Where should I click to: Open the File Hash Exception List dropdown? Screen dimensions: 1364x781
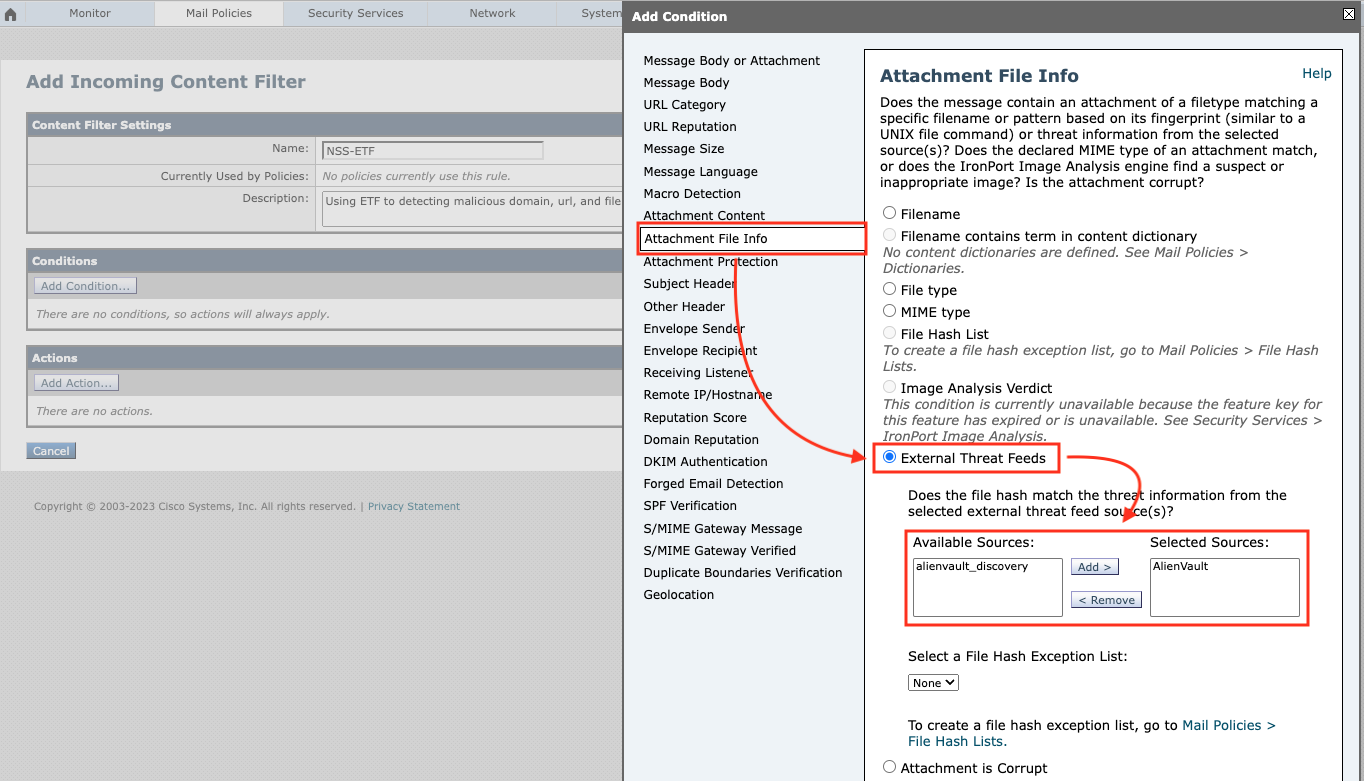point(932,682)
